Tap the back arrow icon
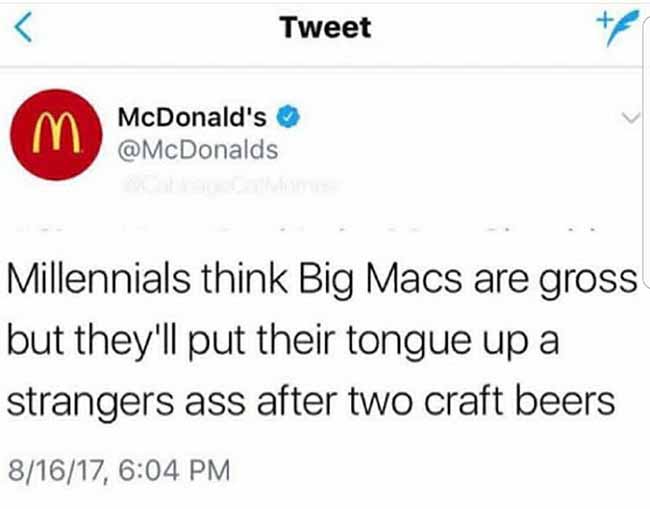This screenshot has width=650, height=509. [23, 27]
